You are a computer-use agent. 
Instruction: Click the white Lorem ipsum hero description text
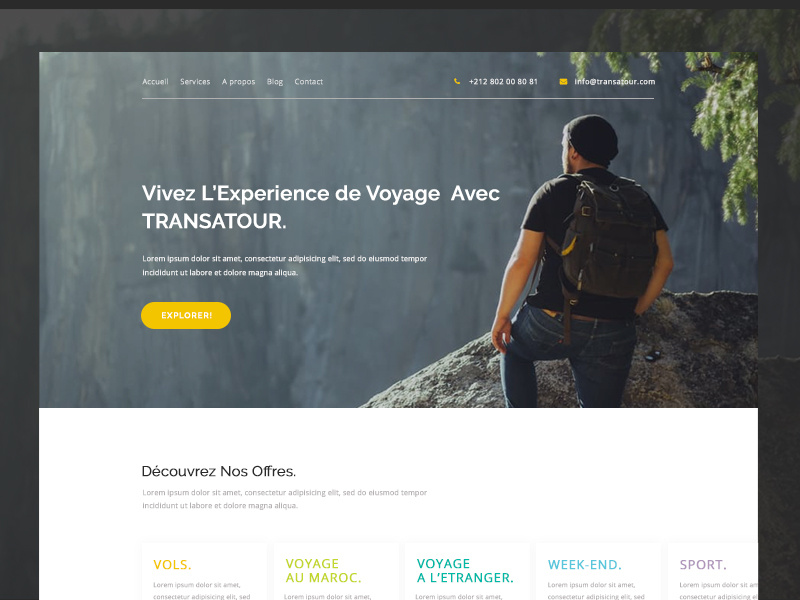click(x=284, y=265)
